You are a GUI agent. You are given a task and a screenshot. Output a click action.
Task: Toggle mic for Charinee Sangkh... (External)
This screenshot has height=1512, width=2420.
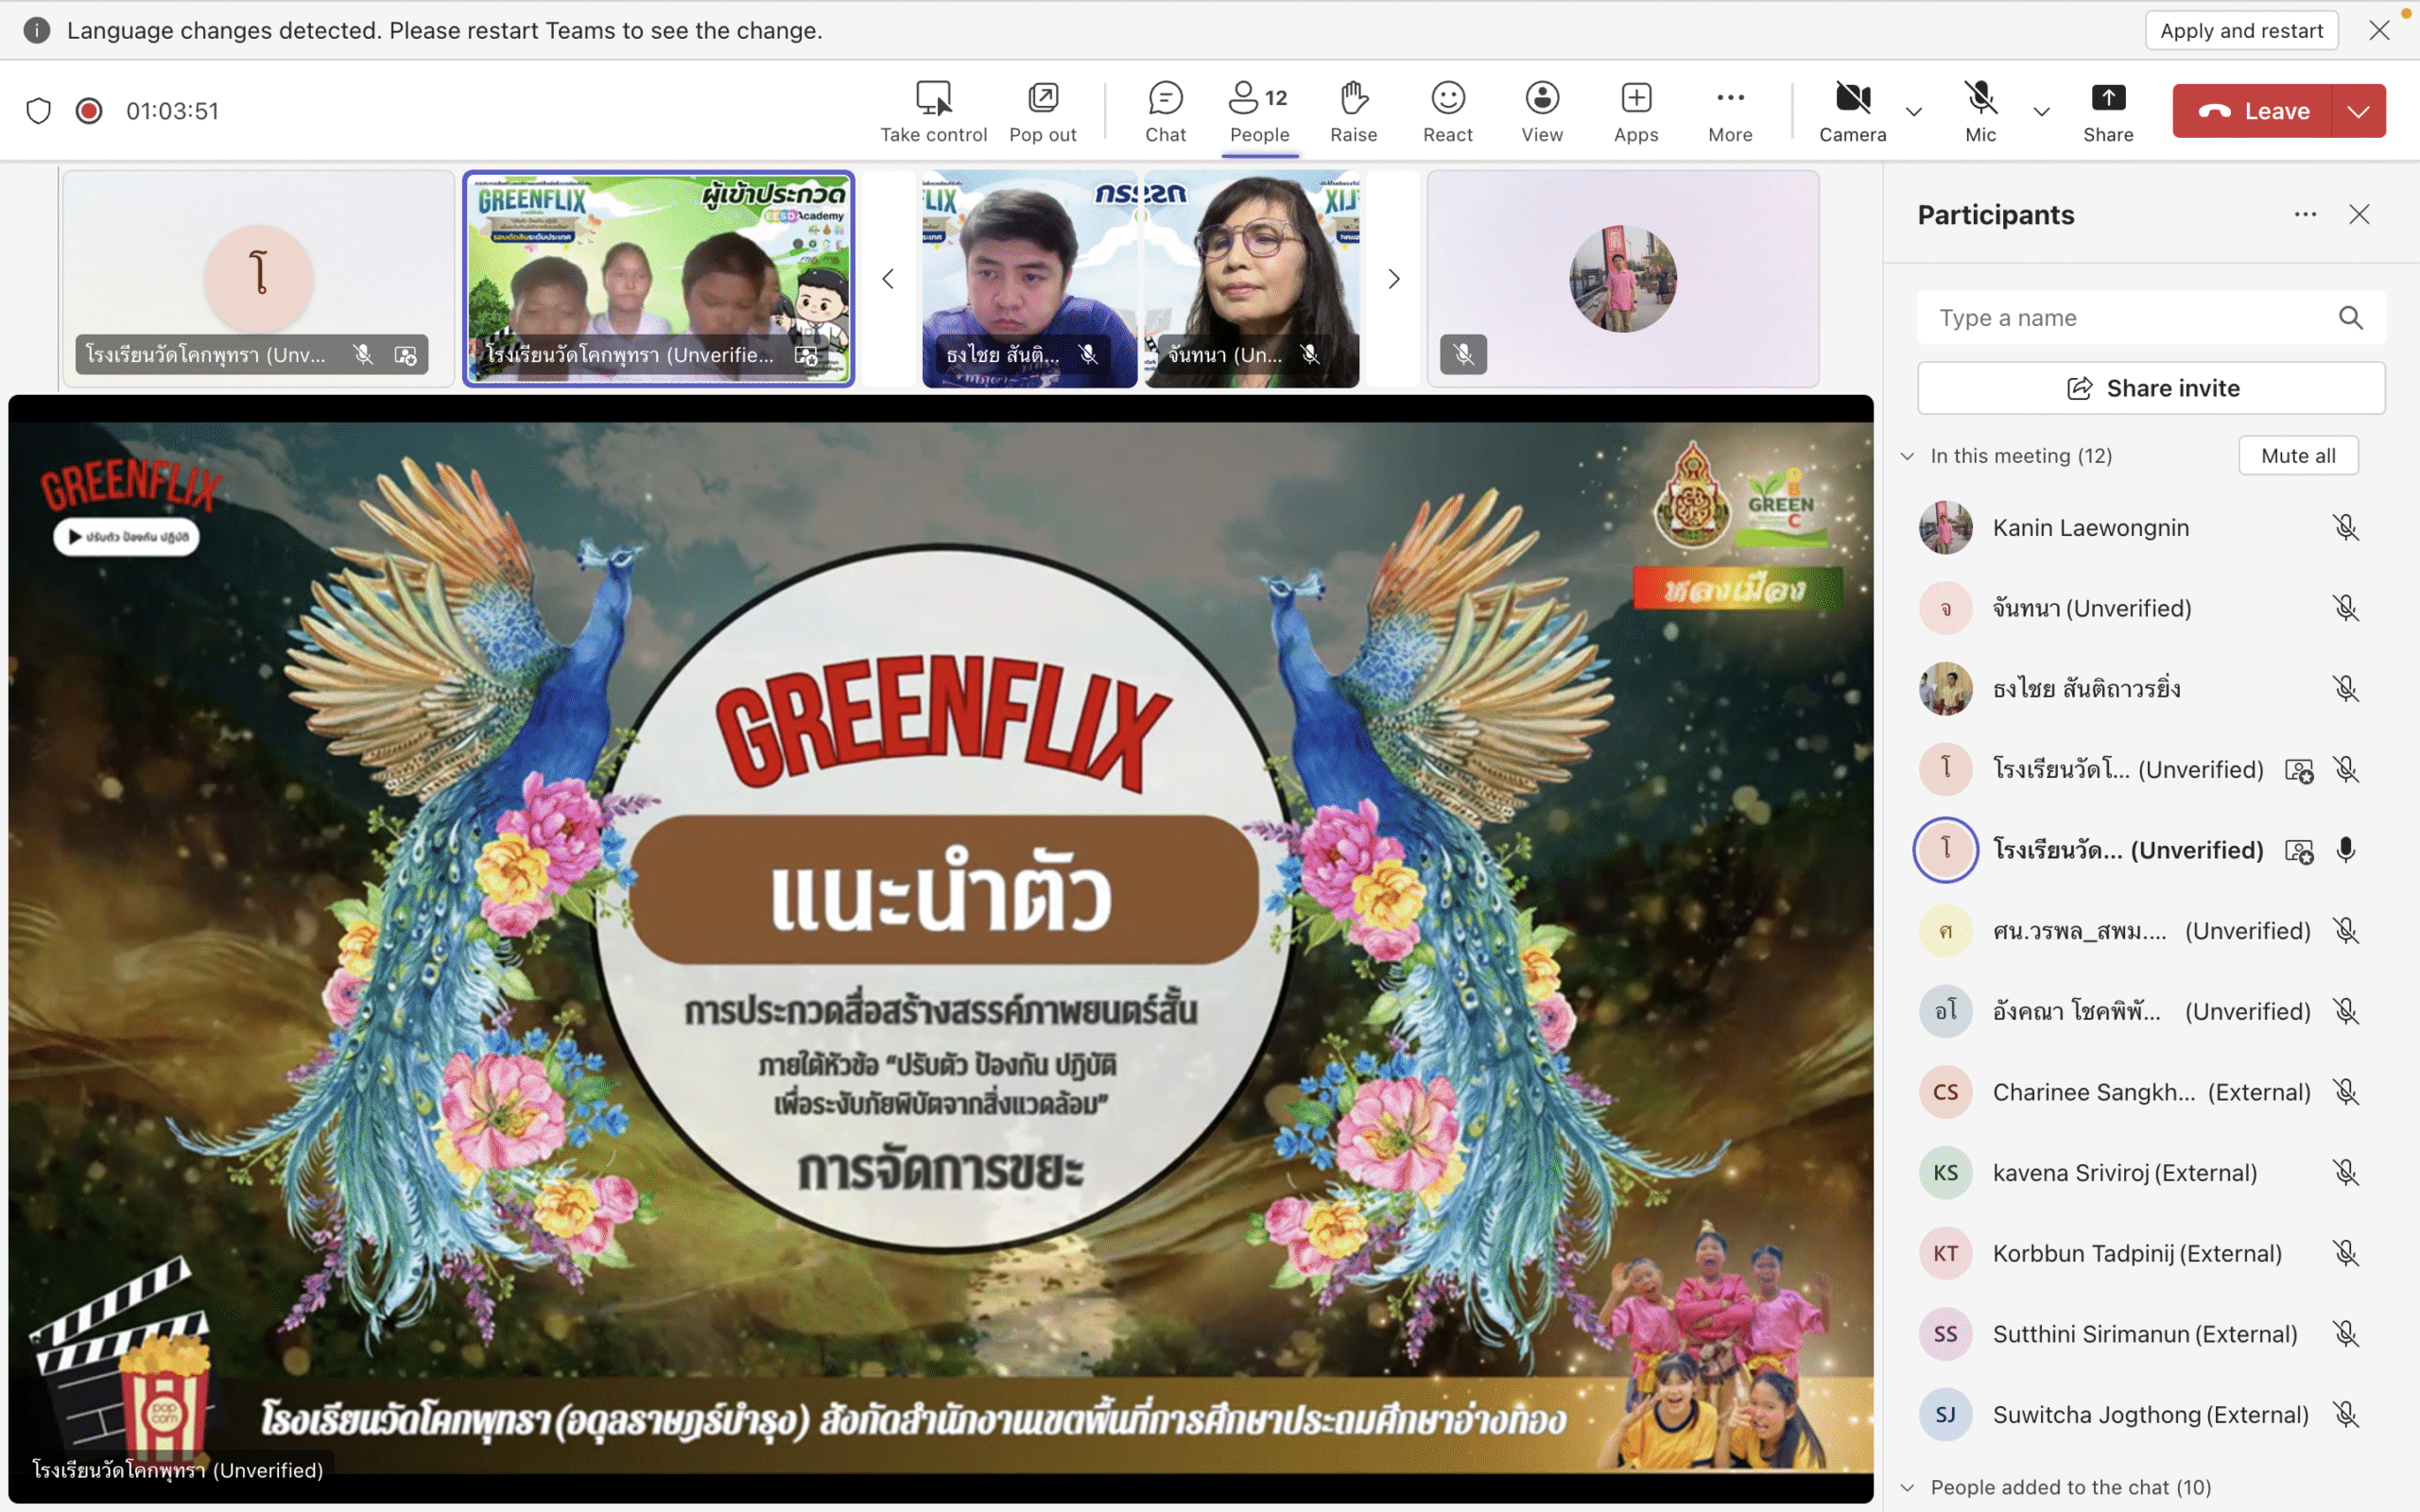point(2345,1092)
